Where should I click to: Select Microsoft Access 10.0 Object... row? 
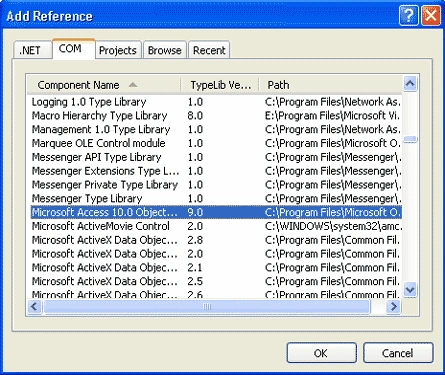tap(216, 212)
